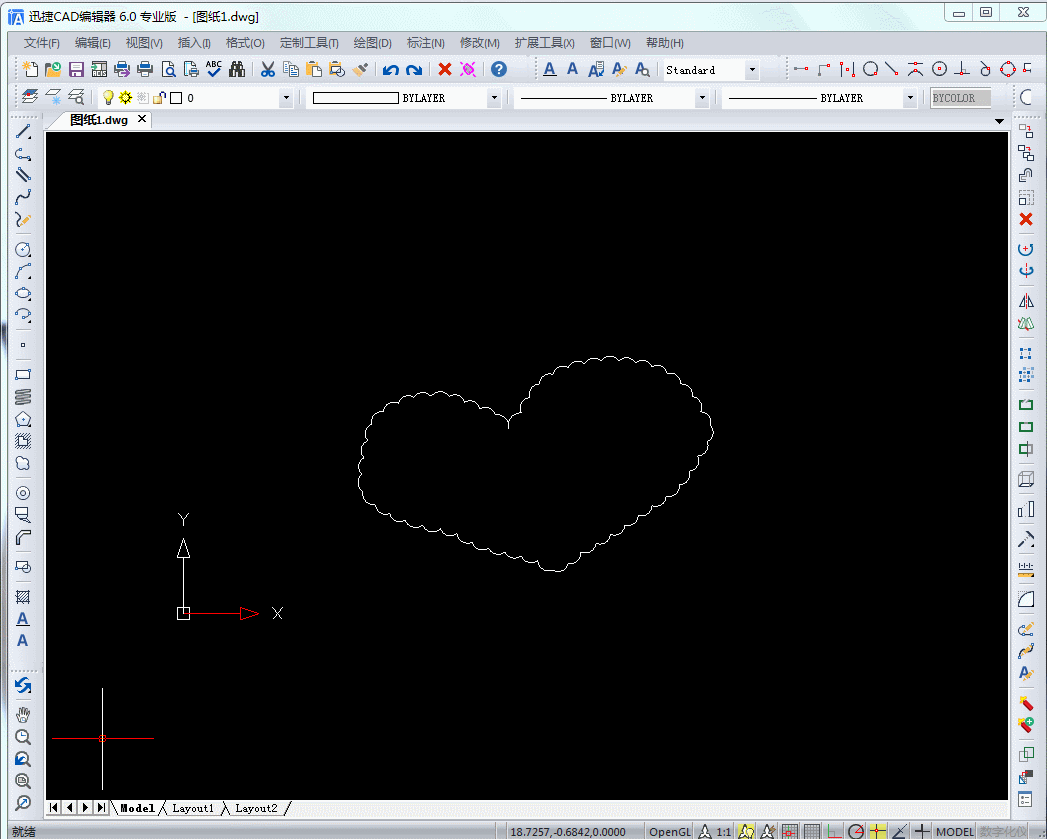Toggle MODEL space in status bar
The width and height of the screenshot is (1047, 839).
pyautogui.click(x=954, y=832)
